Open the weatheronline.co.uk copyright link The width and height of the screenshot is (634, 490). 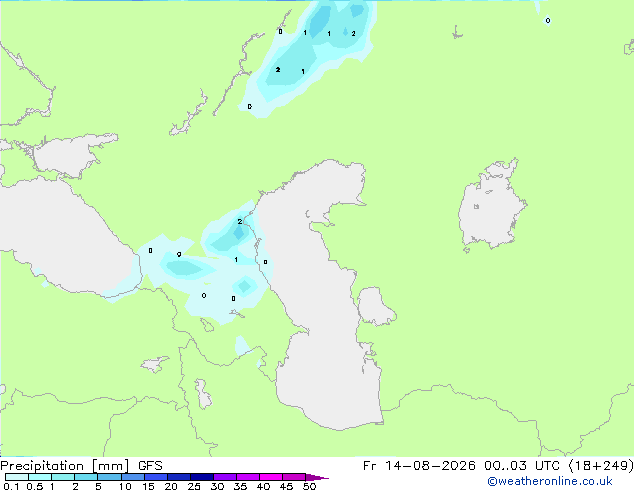pos(550,481)
